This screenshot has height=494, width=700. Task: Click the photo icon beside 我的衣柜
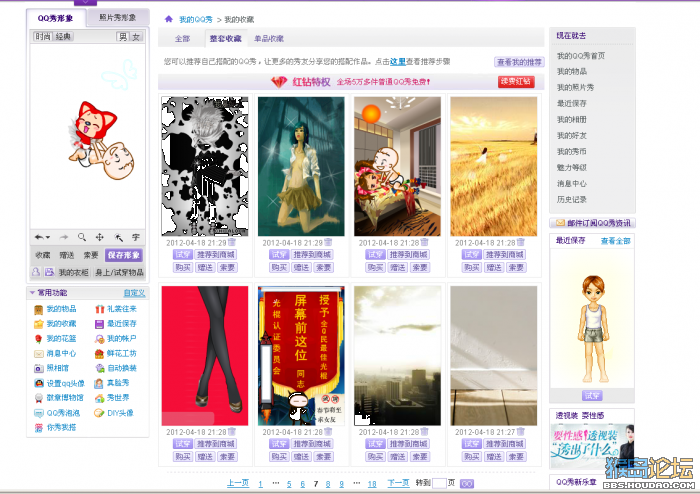(x=49, y=271)
